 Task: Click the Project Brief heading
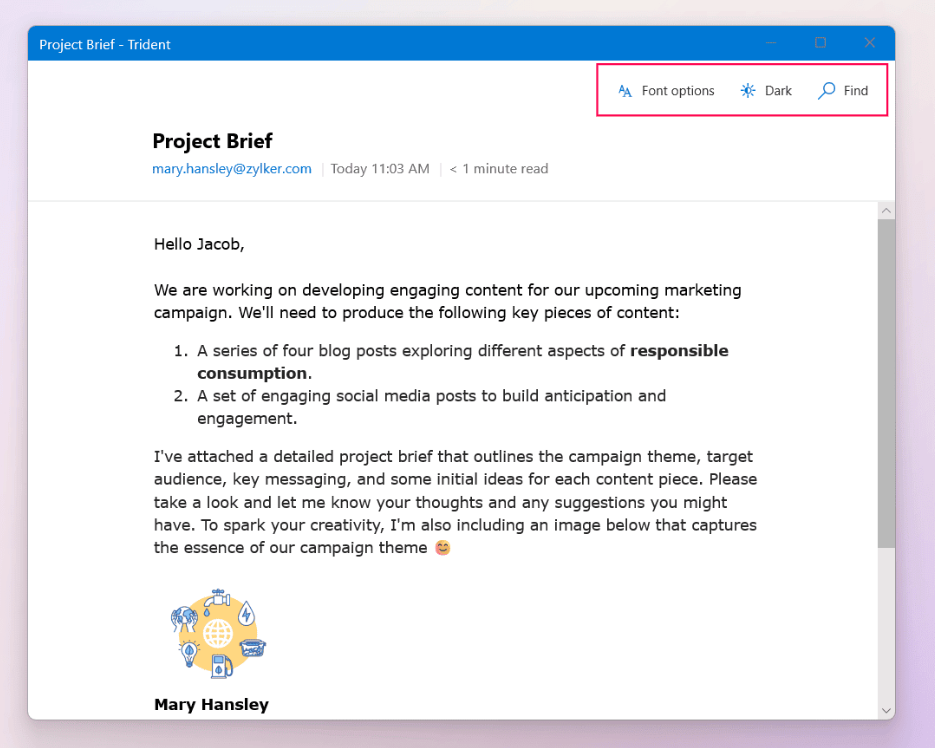(212, 141)
